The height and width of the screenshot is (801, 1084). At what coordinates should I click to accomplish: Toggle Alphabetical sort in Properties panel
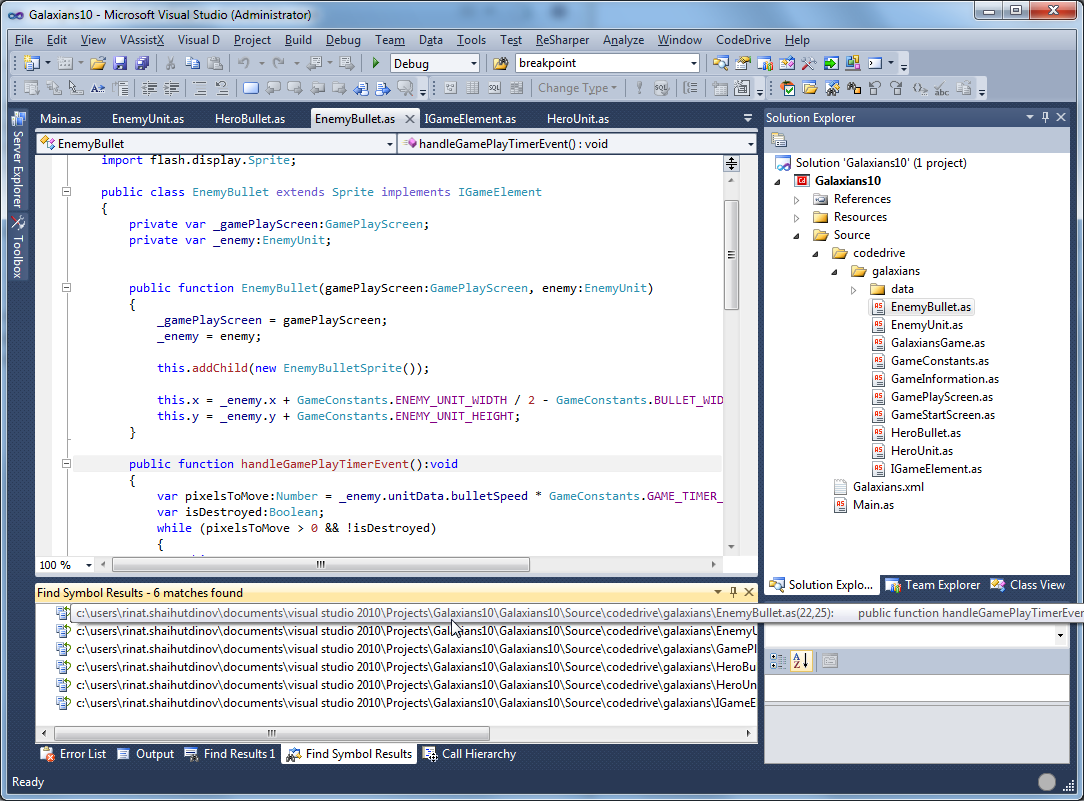801,661
